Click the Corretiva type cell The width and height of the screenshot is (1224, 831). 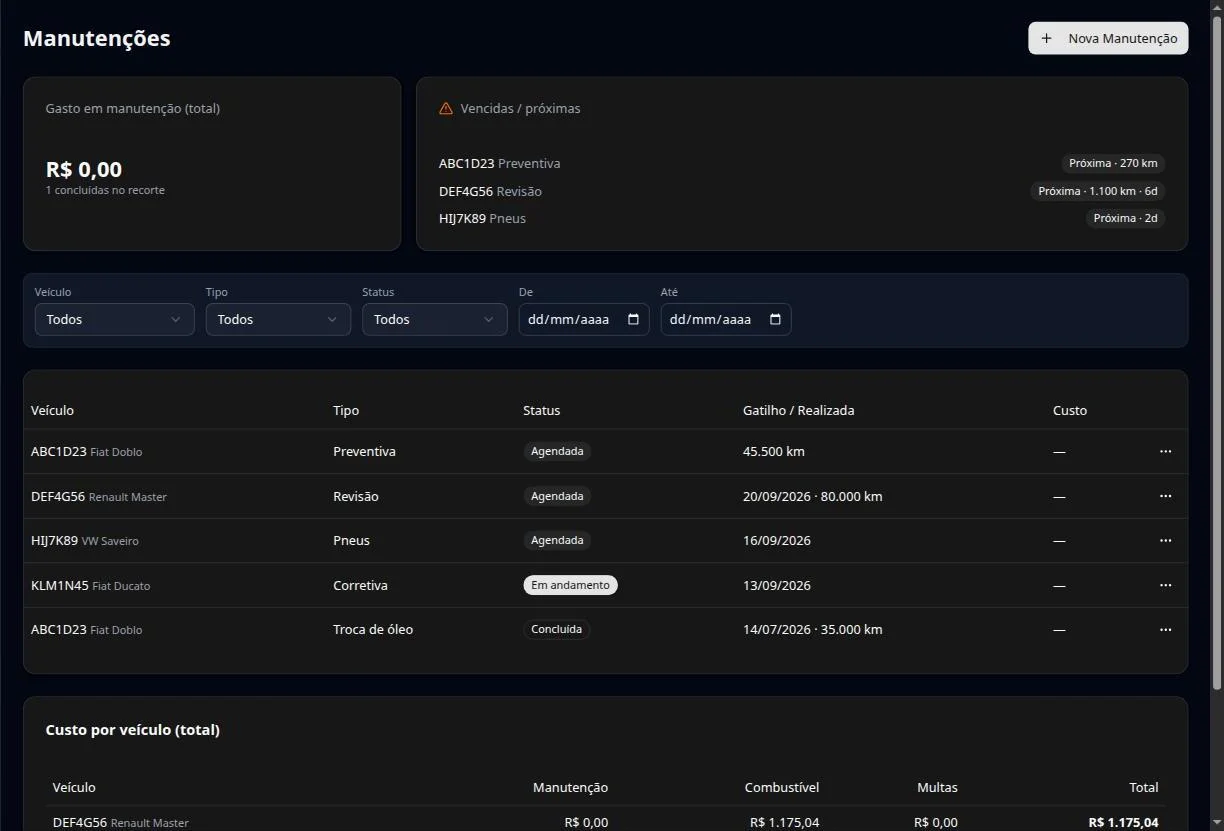(x=360, y=585)
